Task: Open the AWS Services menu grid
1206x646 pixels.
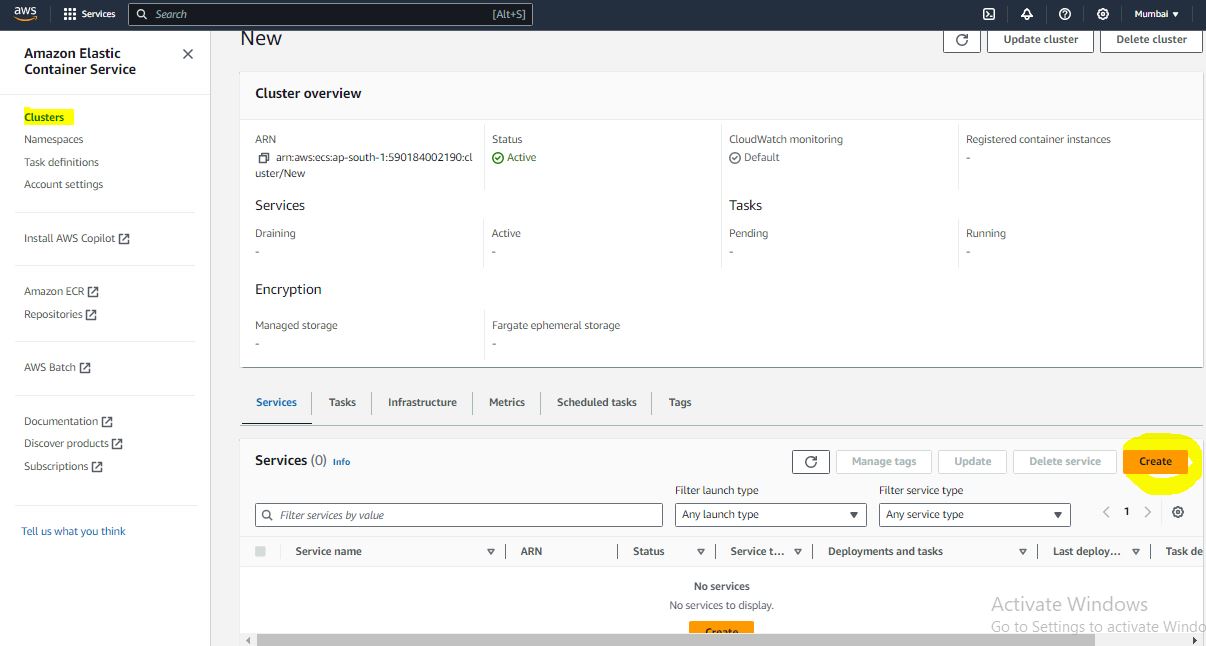Action: 89,14
